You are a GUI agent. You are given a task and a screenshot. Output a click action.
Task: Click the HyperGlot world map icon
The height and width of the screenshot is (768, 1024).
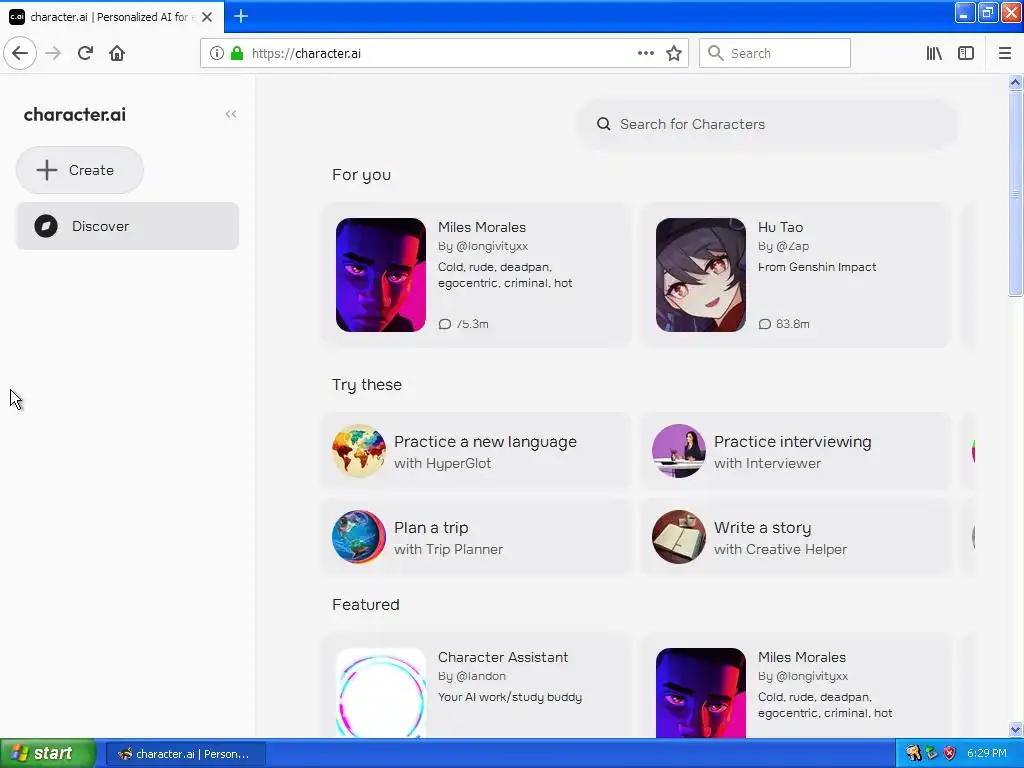[359, 451]
